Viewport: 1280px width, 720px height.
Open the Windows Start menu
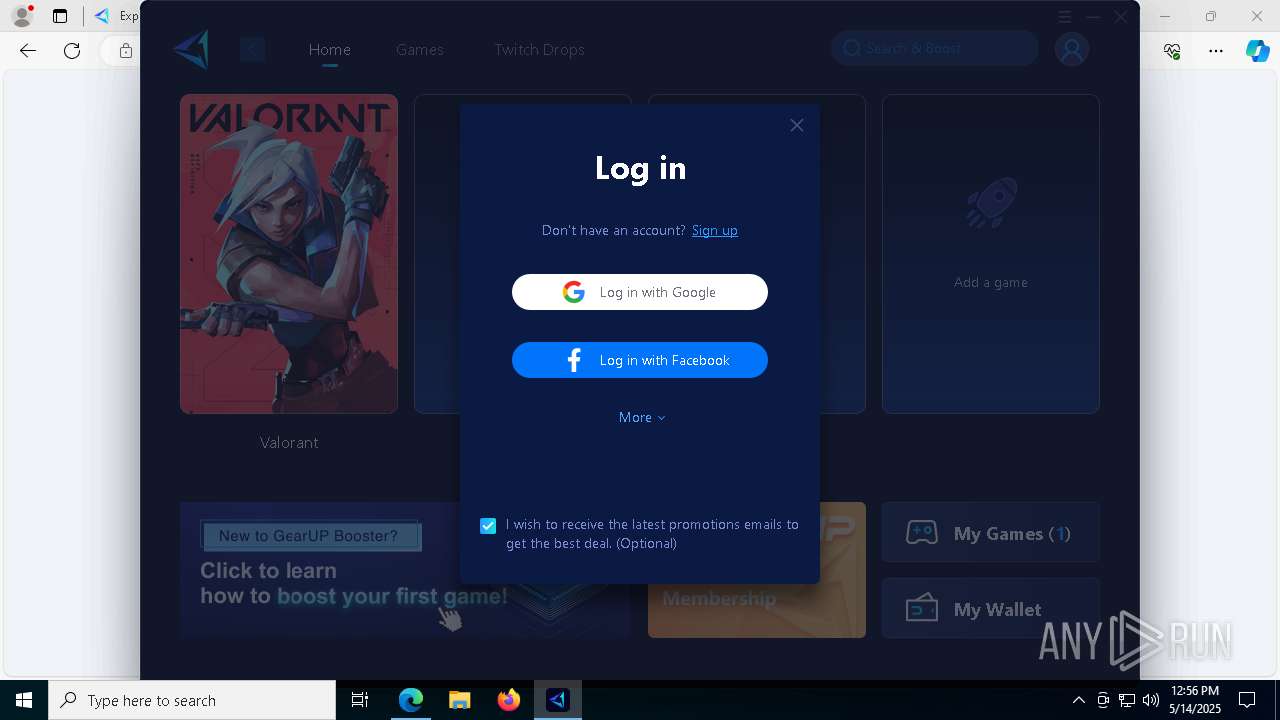24,700
